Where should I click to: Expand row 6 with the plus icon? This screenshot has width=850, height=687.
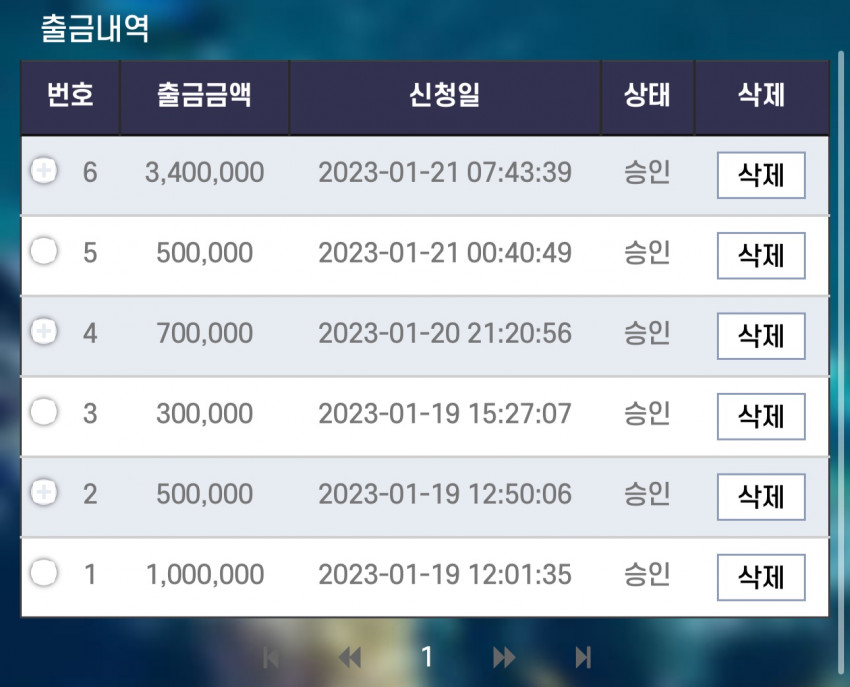[44, 171]
